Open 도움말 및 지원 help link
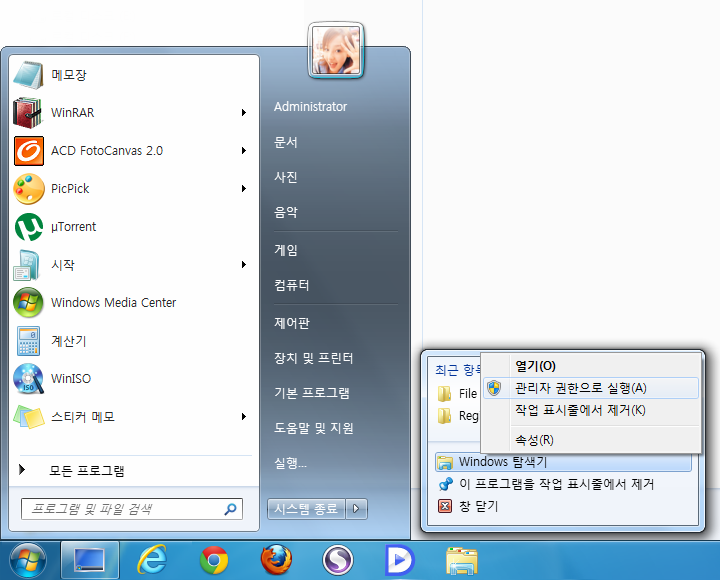 (x=314, y=428)
